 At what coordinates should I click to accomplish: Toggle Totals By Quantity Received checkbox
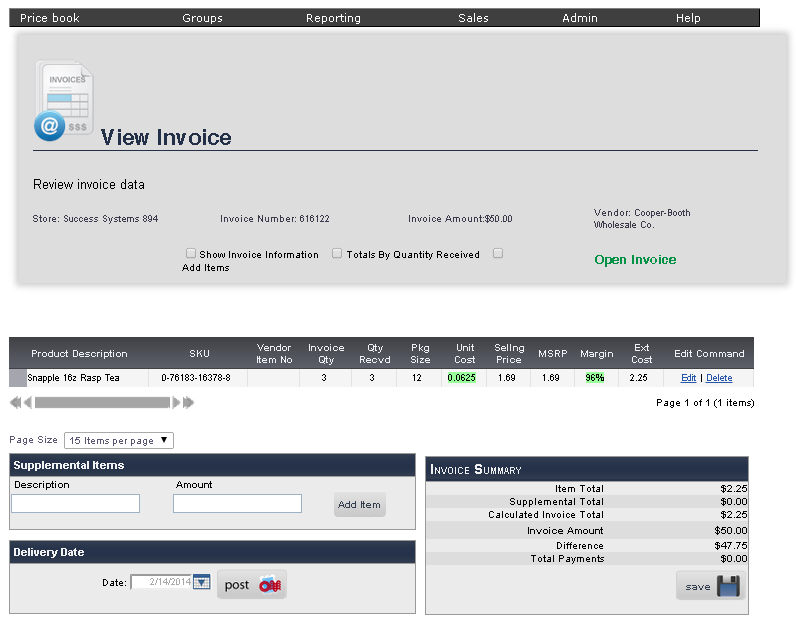coord(337,254)
